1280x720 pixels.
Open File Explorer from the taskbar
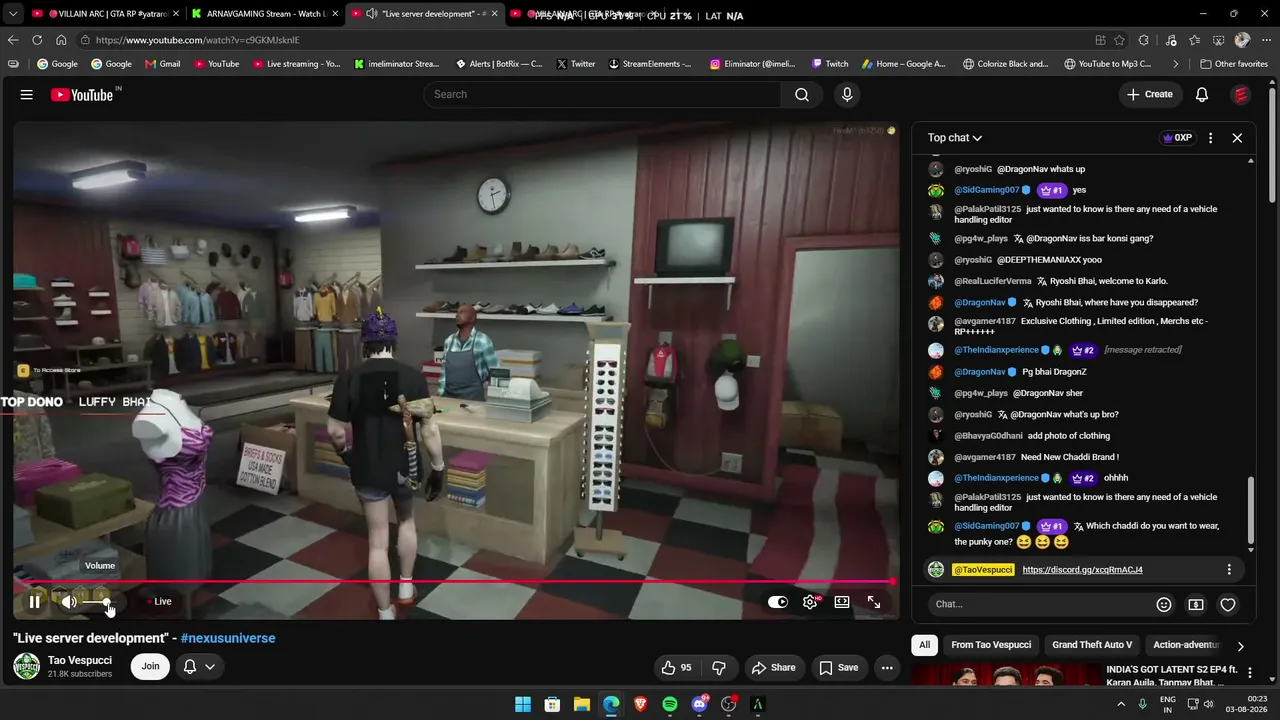[581, 704]
